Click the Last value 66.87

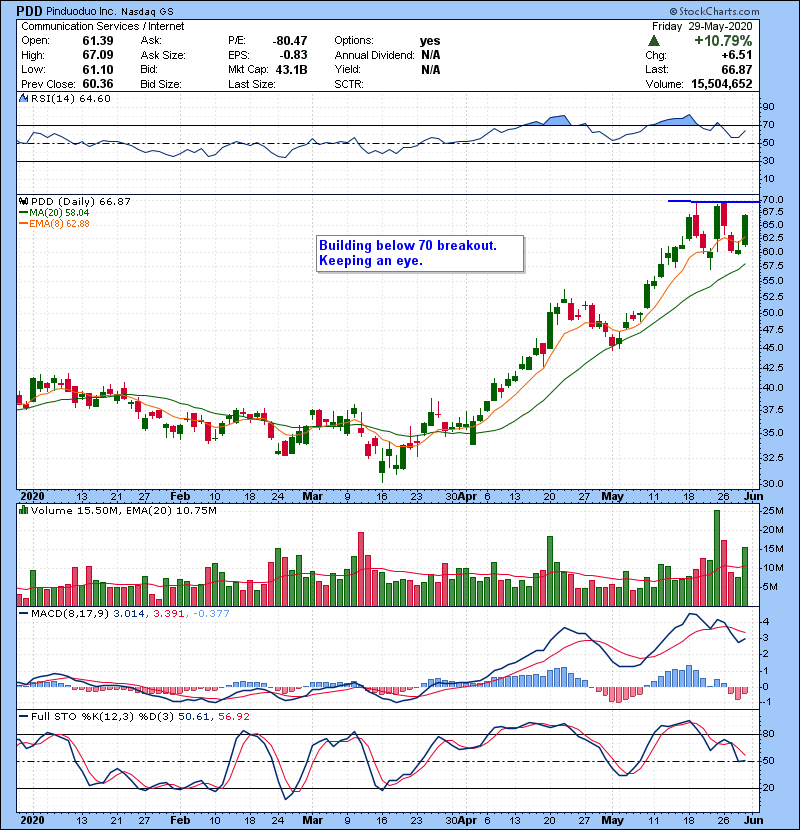tap(736, 69)
